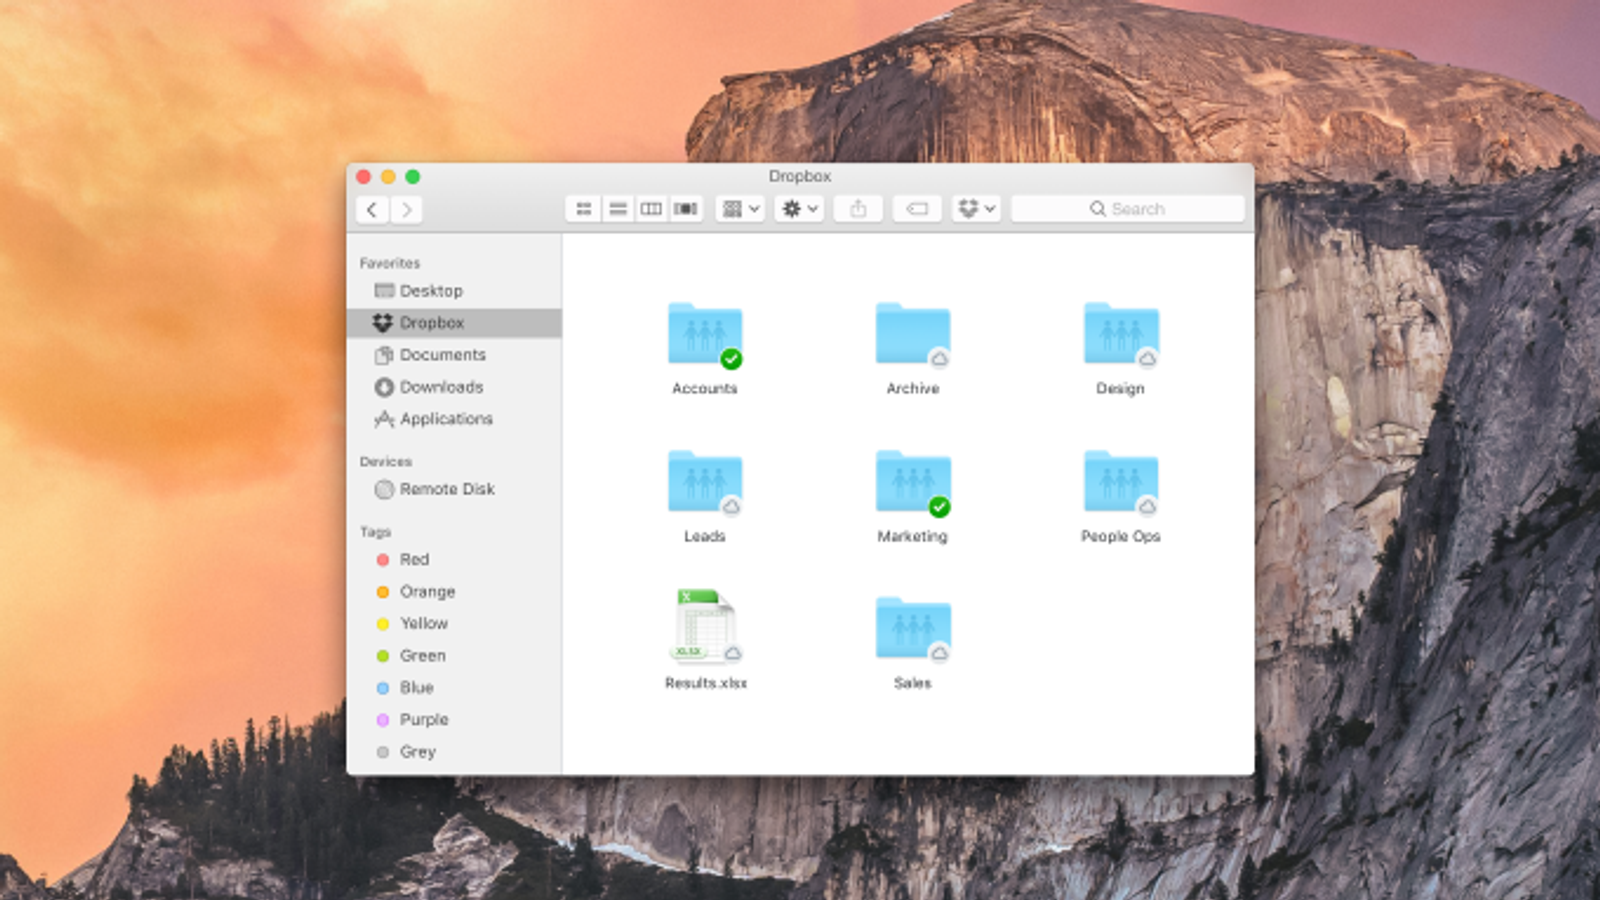Screen dimensions: 1600x900
Task: Minimize the Dropbox Finder window
Action: [388, 177]
